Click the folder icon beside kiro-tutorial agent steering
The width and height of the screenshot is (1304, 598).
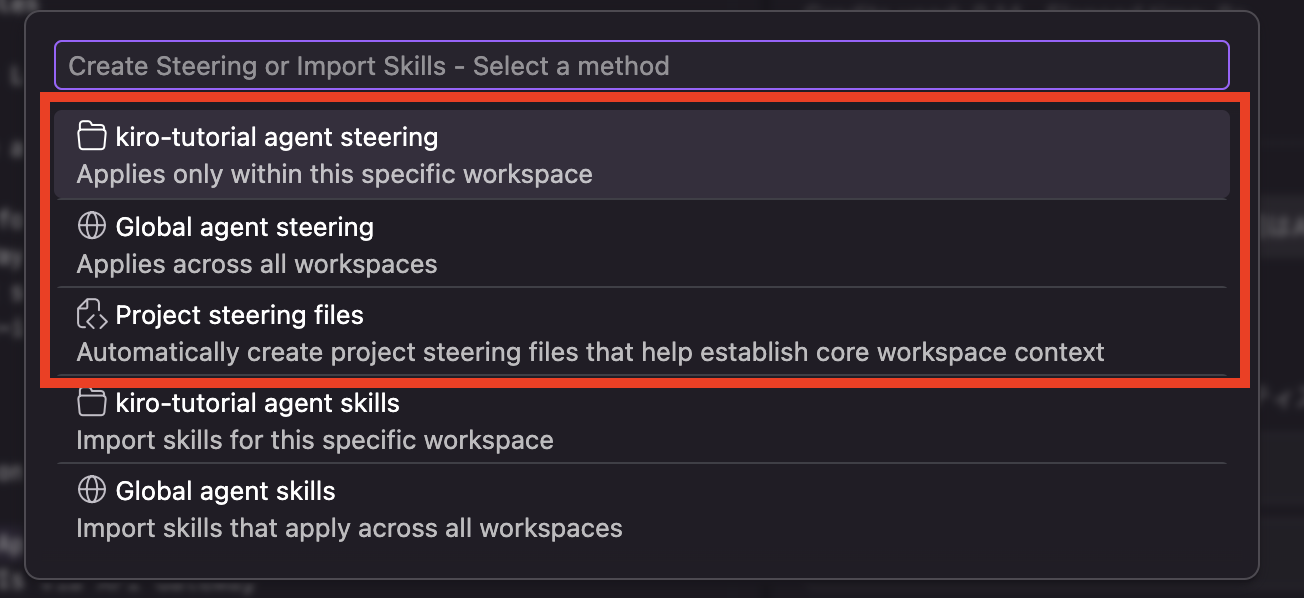[x=92, y=135]
